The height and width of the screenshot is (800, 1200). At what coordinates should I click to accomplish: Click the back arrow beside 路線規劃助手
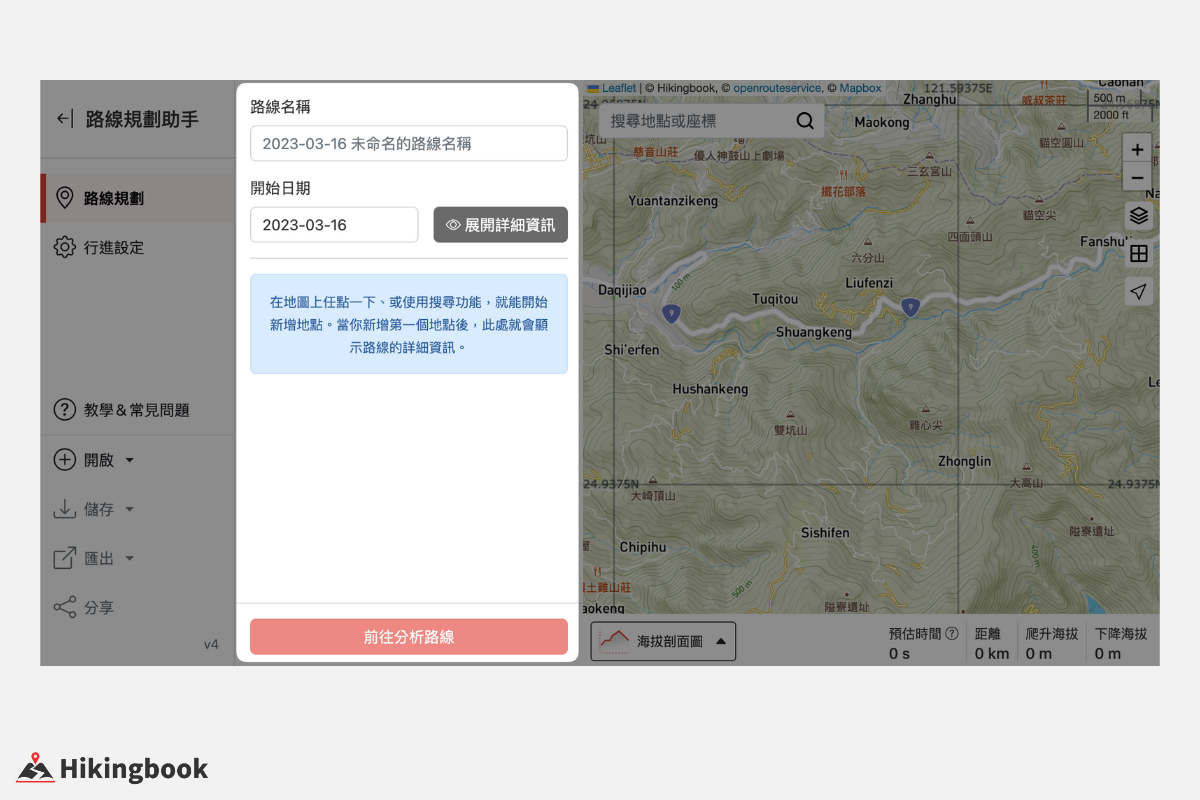tap(64, 119)
